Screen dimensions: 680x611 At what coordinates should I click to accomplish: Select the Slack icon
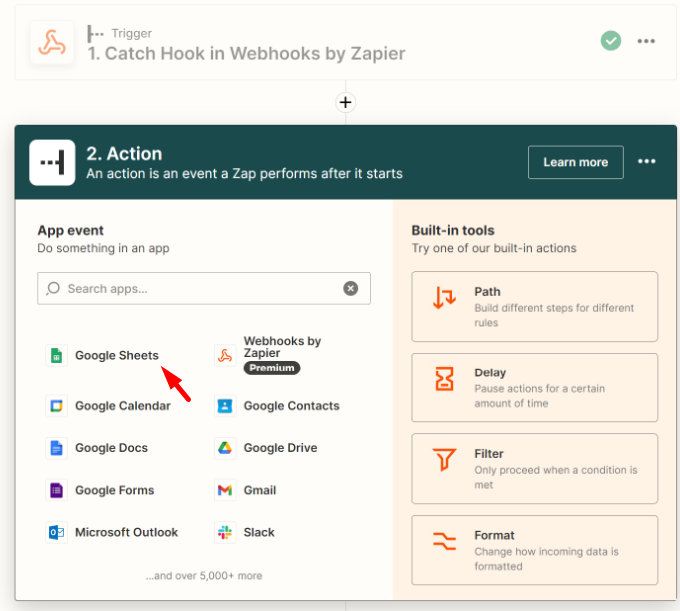pos(225,533)
